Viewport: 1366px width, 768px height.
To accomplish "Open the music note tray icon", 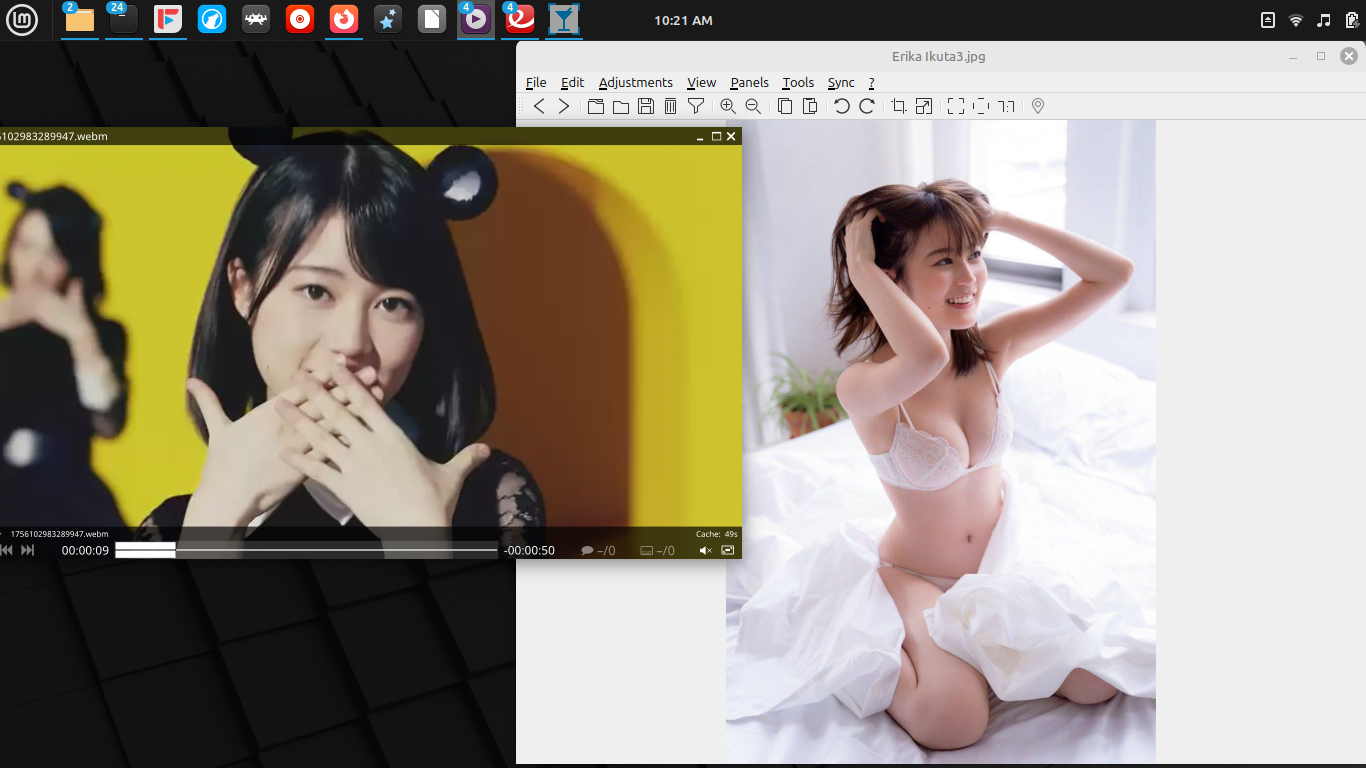I will point(1324,20).
